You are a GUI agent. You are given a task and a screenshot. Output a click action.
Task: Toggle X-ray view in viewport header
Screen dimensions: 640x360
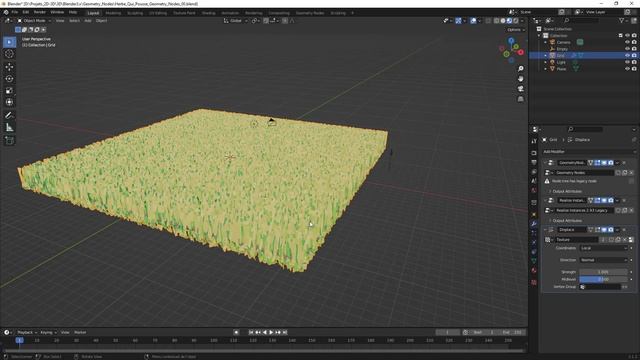pyautogui.click(x=489, y=20)
